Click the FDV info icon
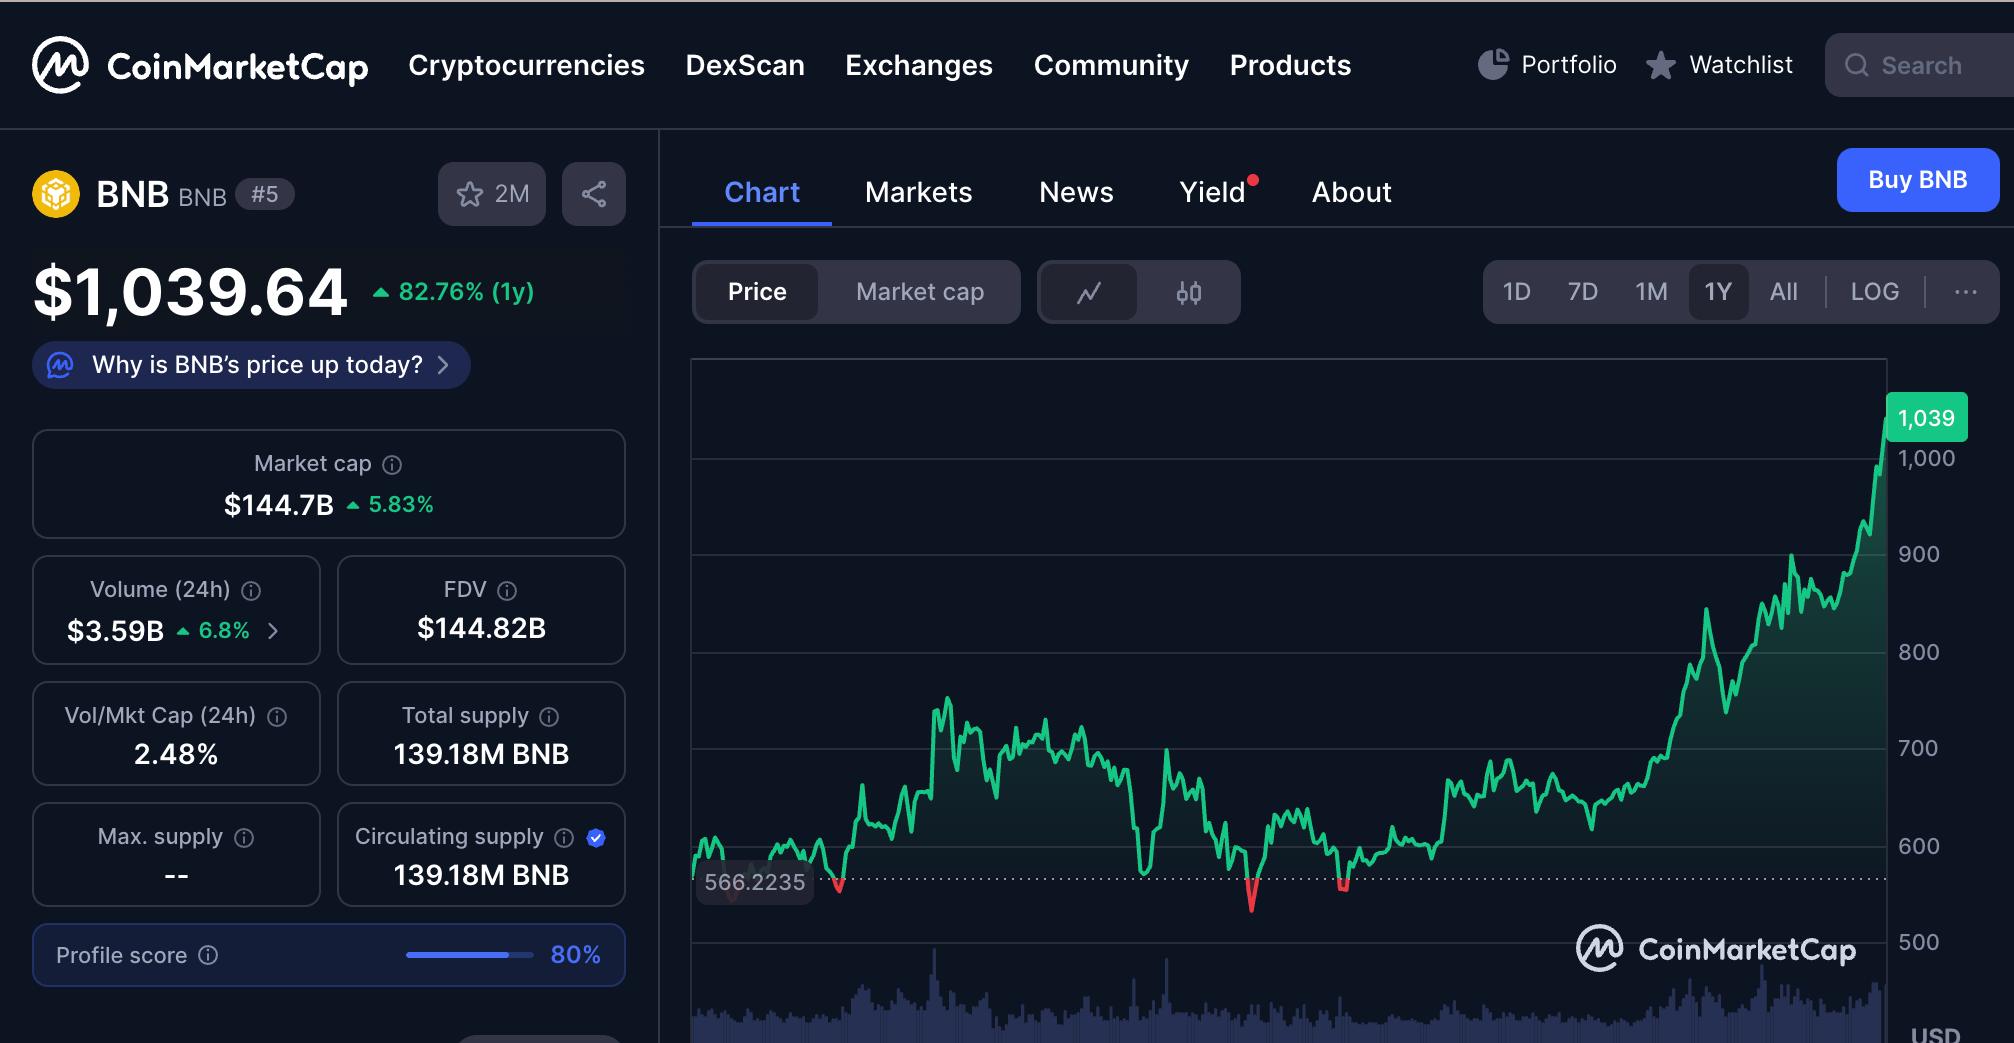 pyautogui.click(x=507, y=591)
